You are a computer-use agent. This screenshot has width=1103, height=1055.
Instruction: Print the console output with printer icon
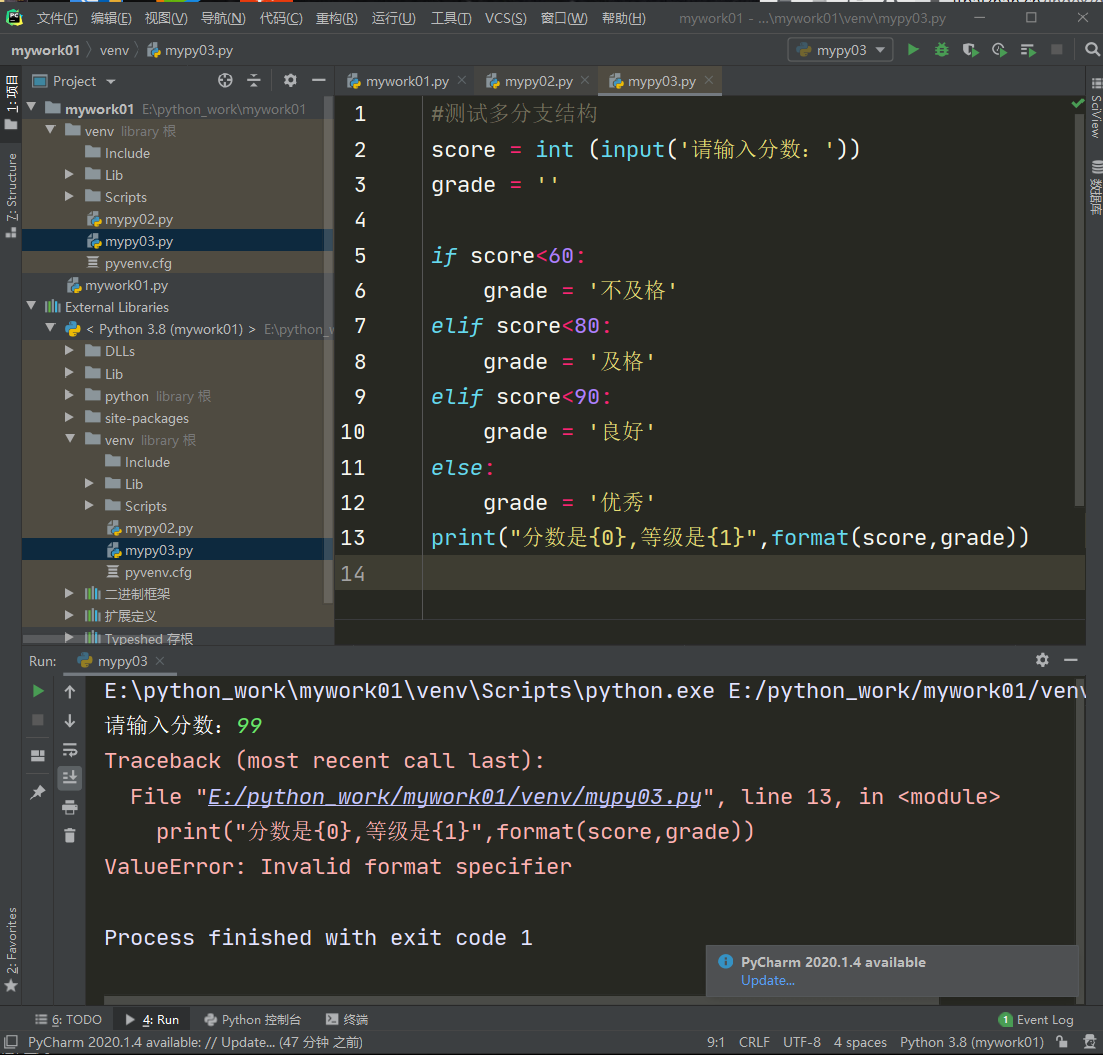[70, 807]
